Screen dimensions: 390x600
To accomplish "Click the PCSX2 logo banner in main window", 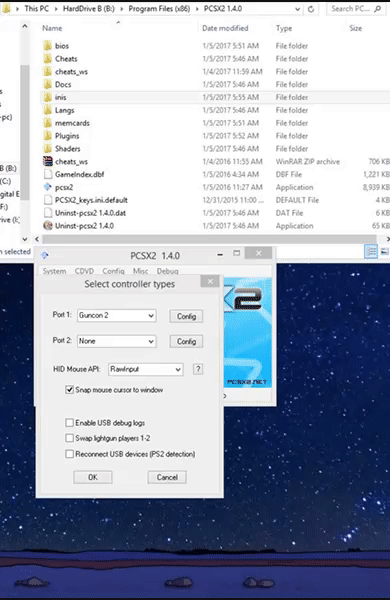I will click(x=248, y=332).
